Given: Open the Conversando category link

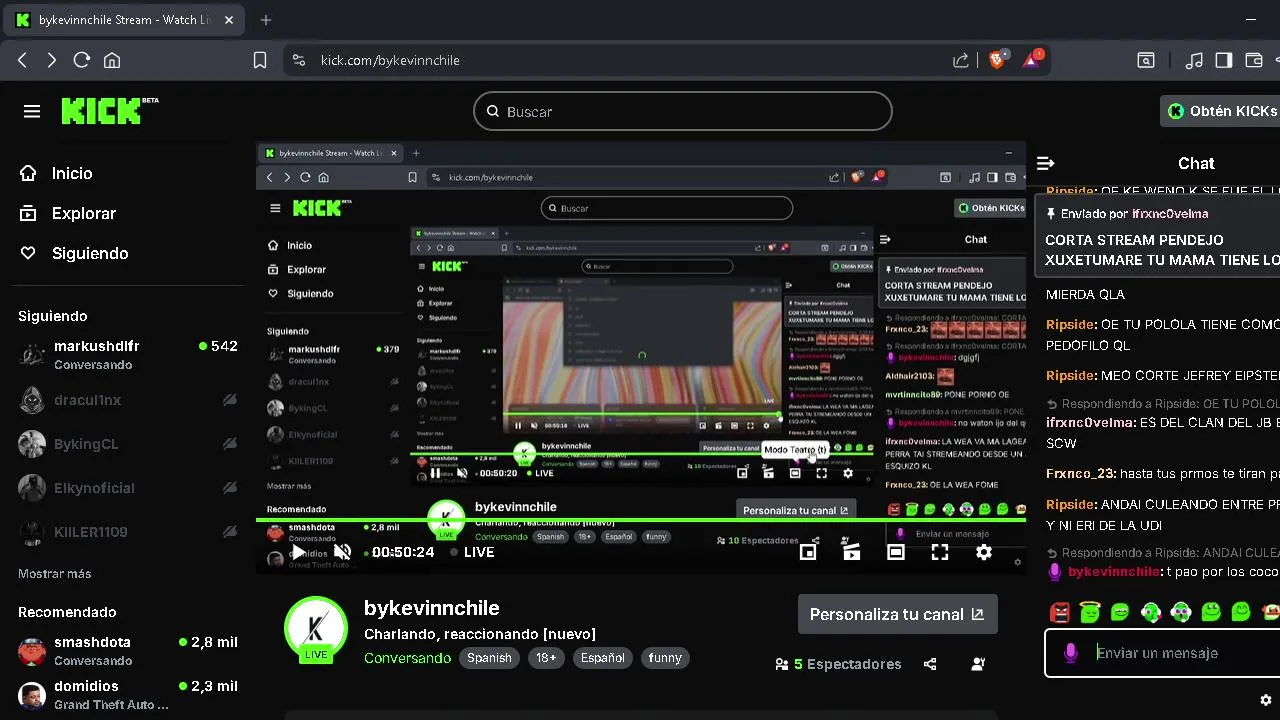Looking at the screenshot, I should click(407, 658).
